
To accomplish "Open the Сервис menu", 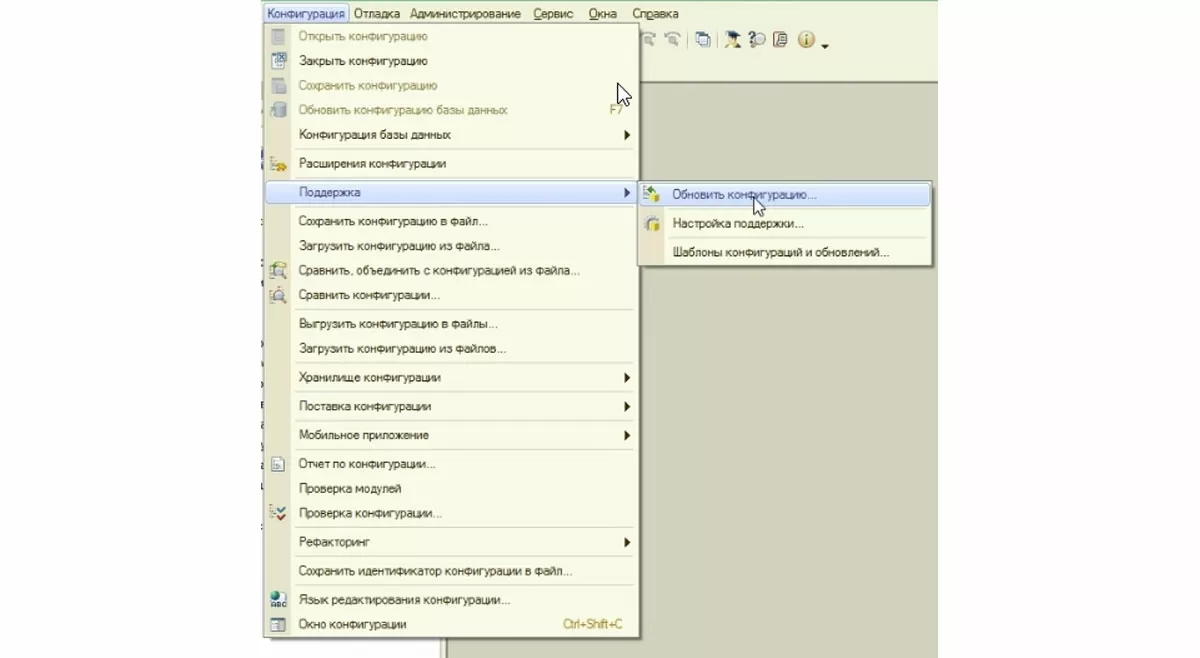I will tap(553, 14).
